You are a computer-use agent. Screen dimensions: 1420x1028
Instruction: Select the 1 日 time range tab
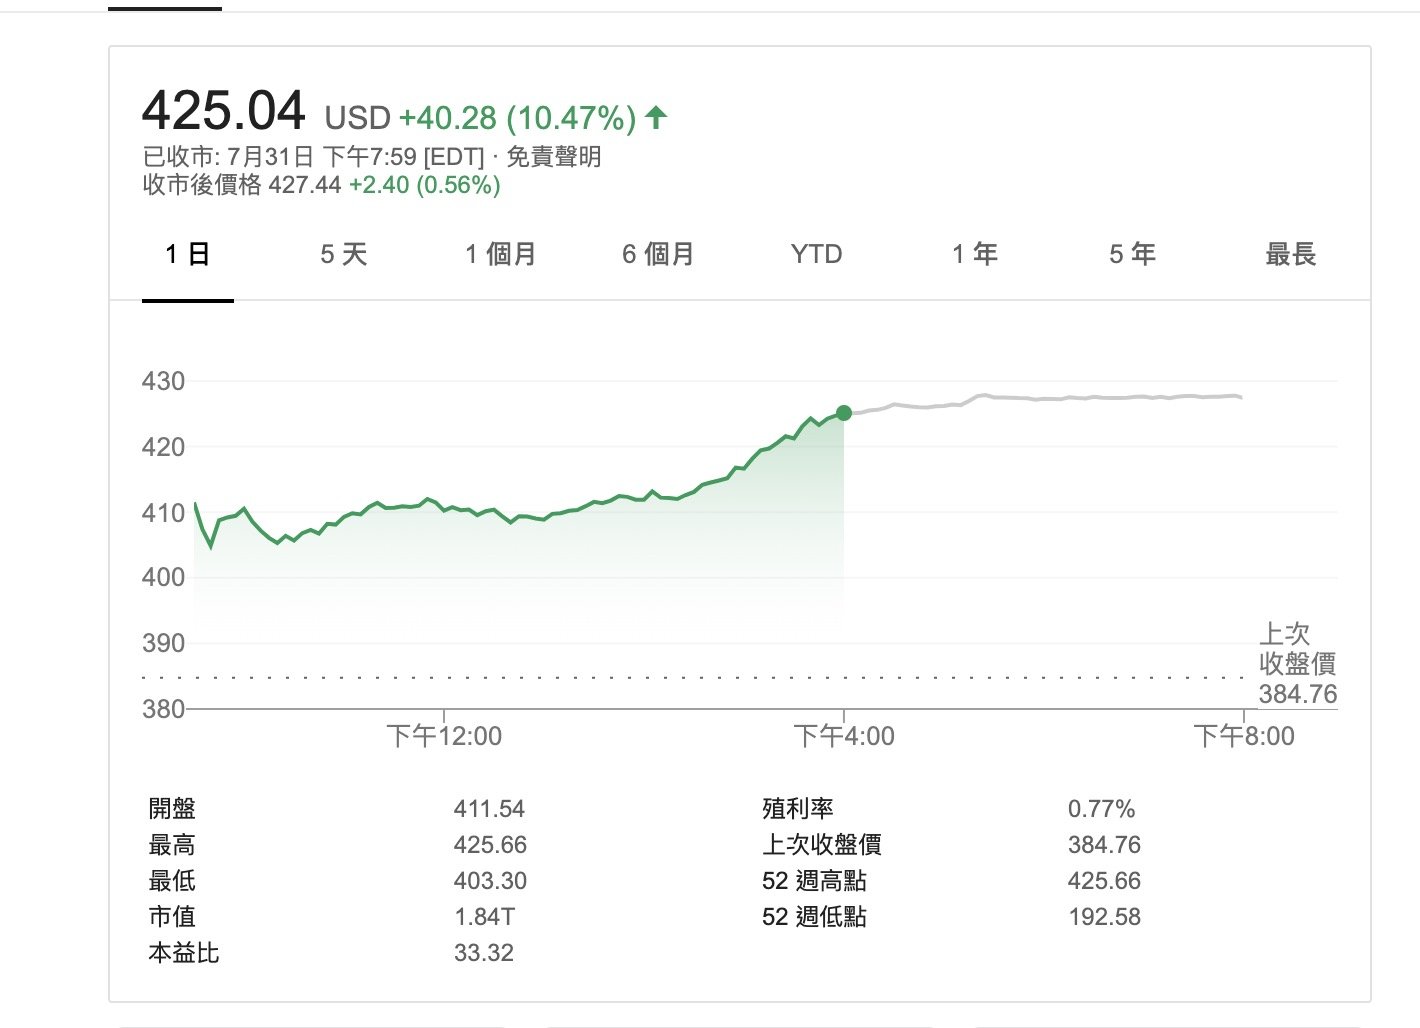[x=188, y=255]
